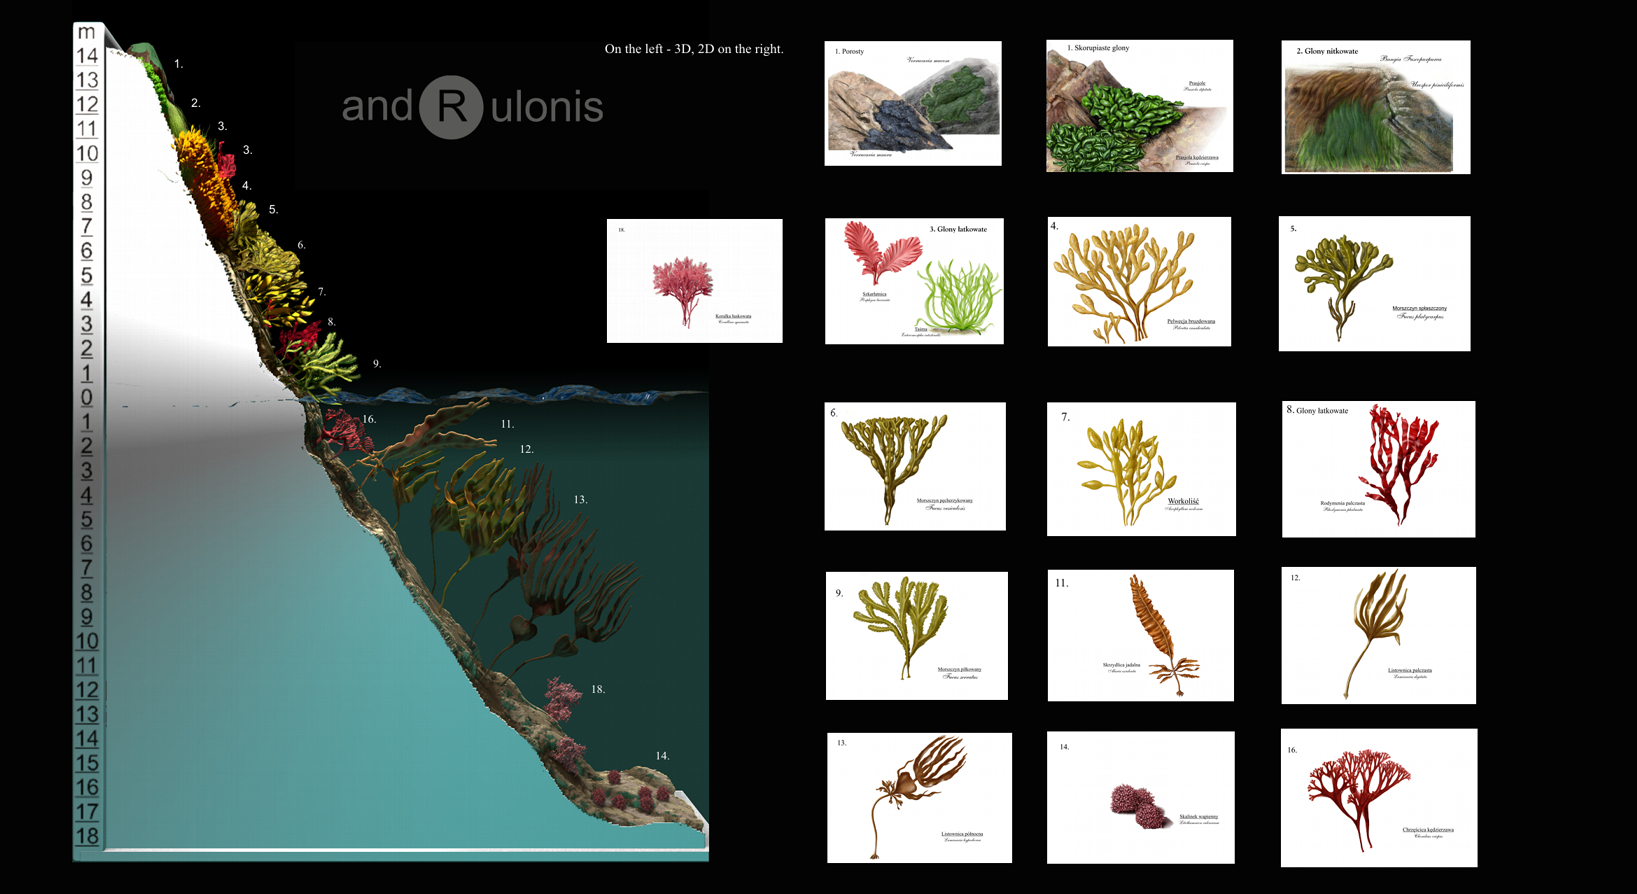Click the 'Skrzydlica jadalna' name label
The image size is (1637, 894).
[1121, 665]
